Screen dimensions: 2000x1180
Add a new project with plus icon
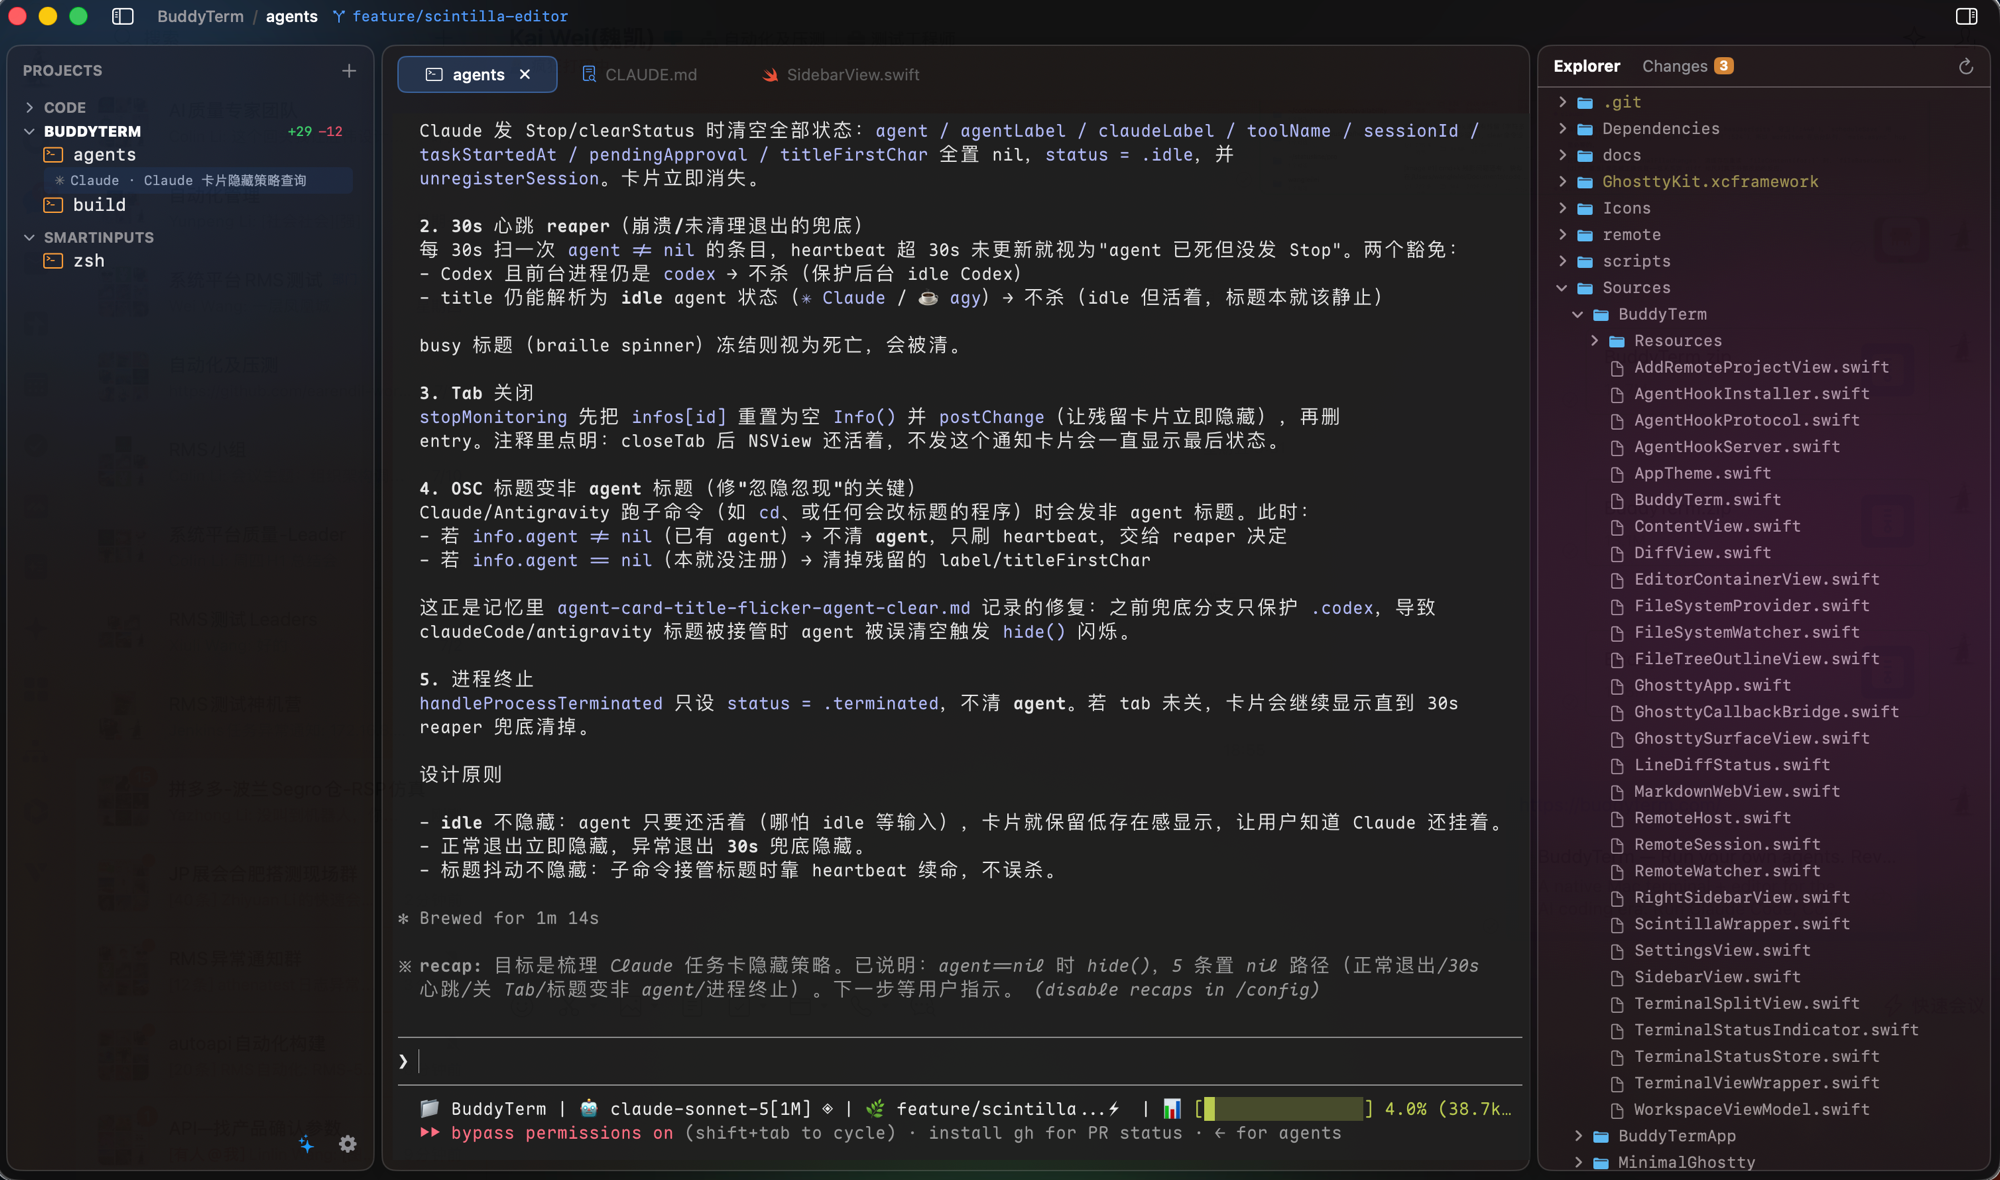tap(349, 71)
